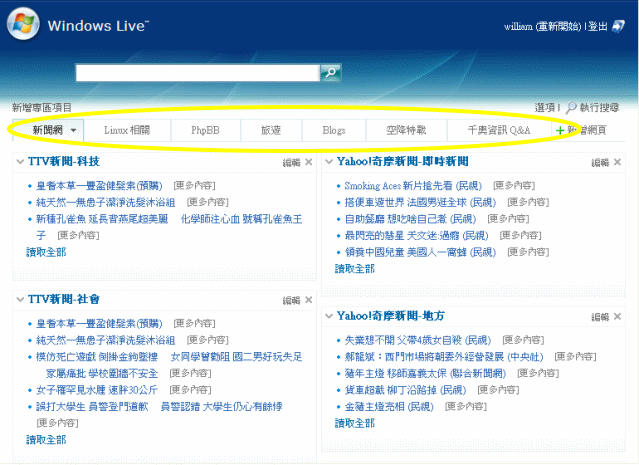The height and width of the screenshot is (465, 639).
Task: Click 更多內容 beside 金豬主燈亮相
Action: (466, 407)
